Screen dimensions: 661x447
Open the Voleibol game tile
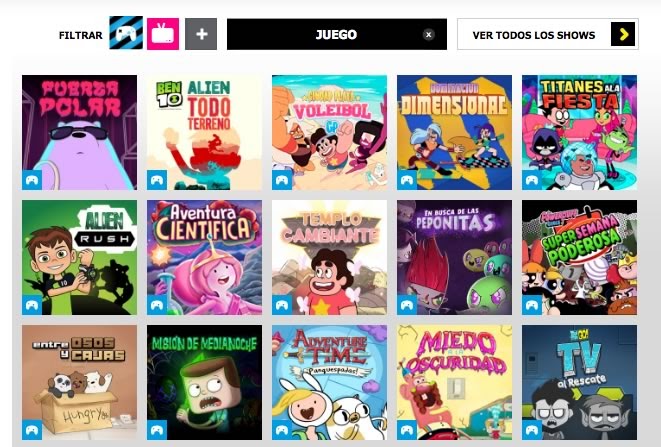[x=329, y=132]
